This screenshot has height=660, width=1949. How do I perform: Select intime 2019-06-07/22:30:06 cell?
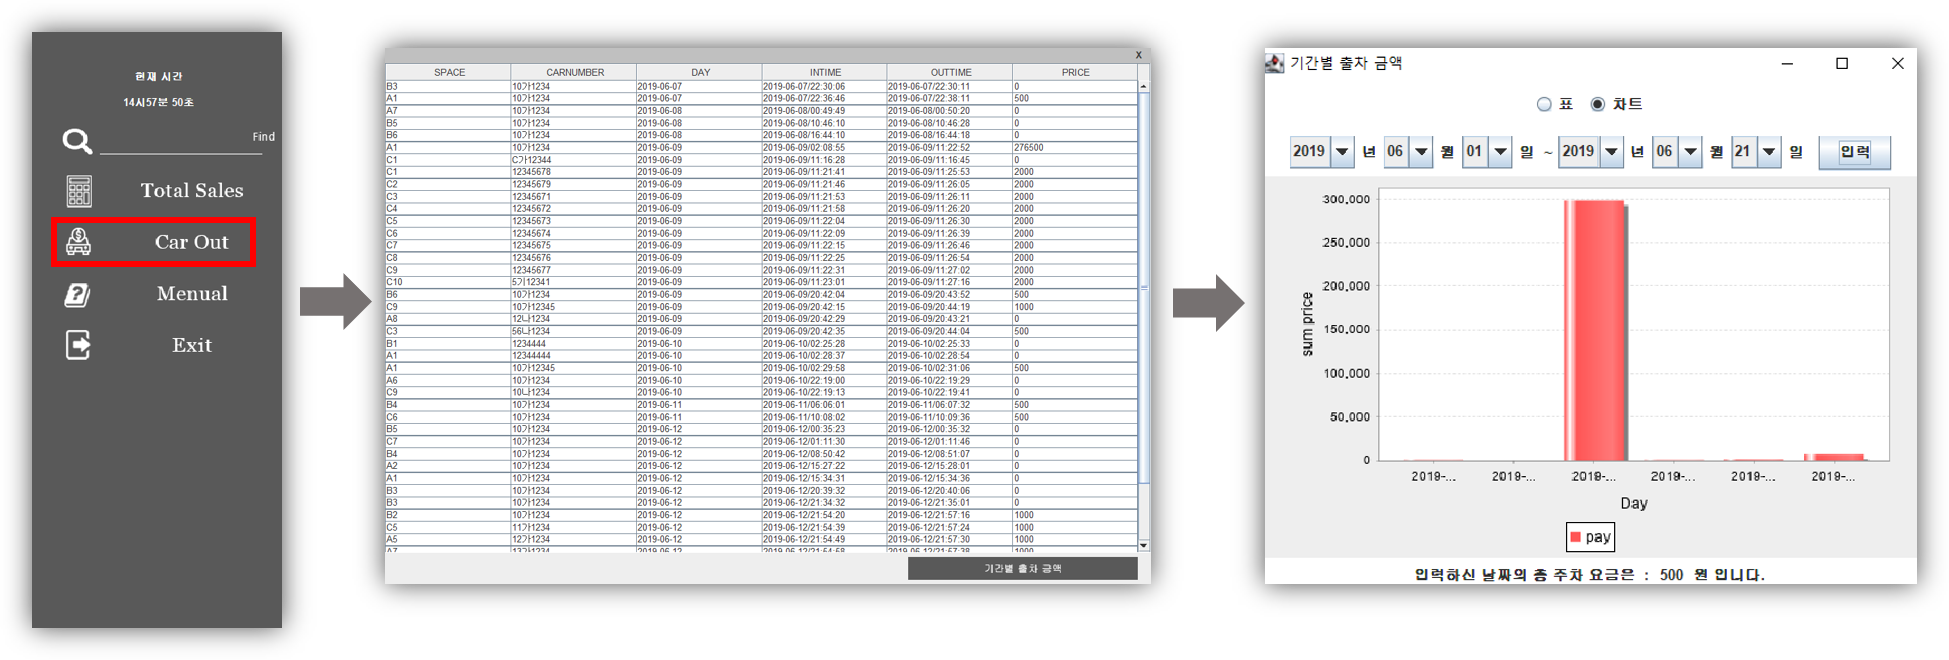824,86
